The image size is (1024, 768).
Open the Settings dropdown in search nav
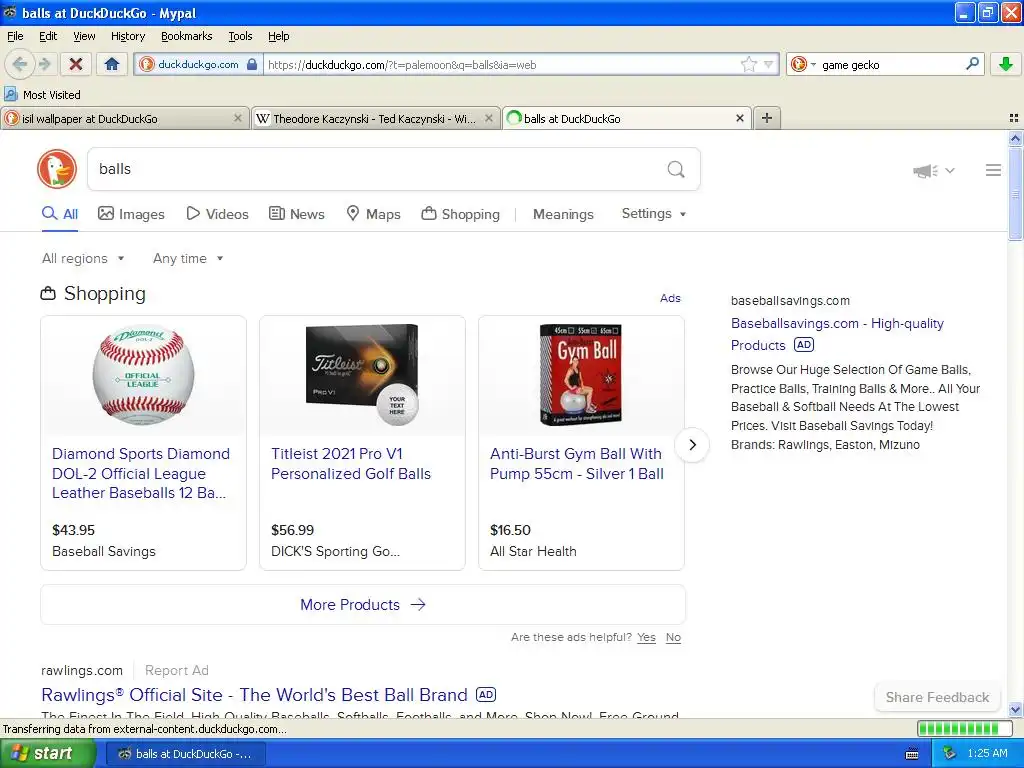tap(654, 214)
